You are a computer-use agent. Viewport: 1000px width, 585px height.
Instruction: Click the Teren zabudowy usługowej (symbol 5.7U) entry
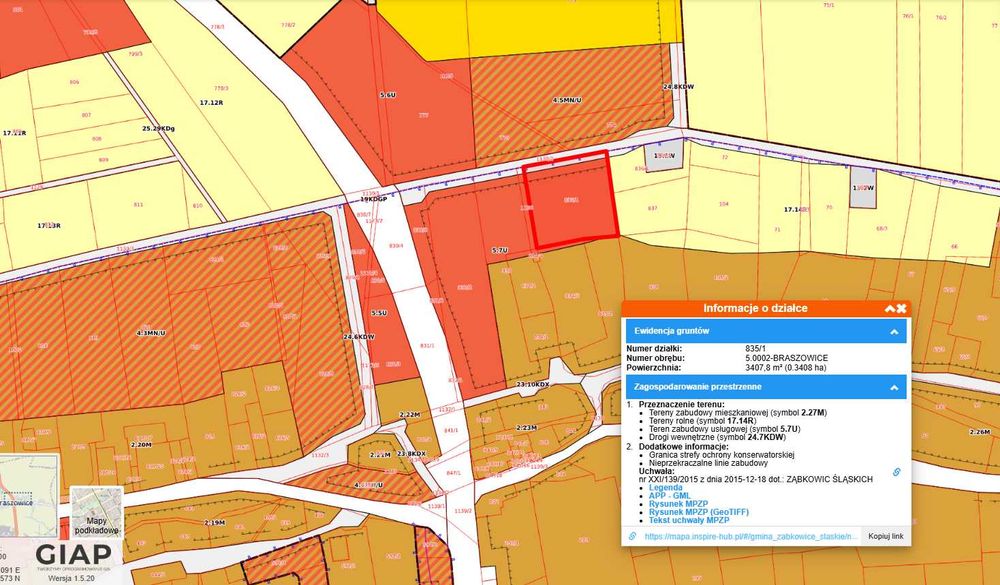coord(724,429)
